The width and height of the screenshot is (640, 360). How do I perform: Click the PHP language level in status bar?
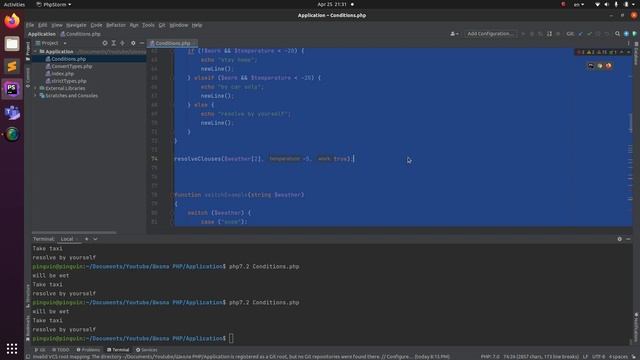pos(490,357)
